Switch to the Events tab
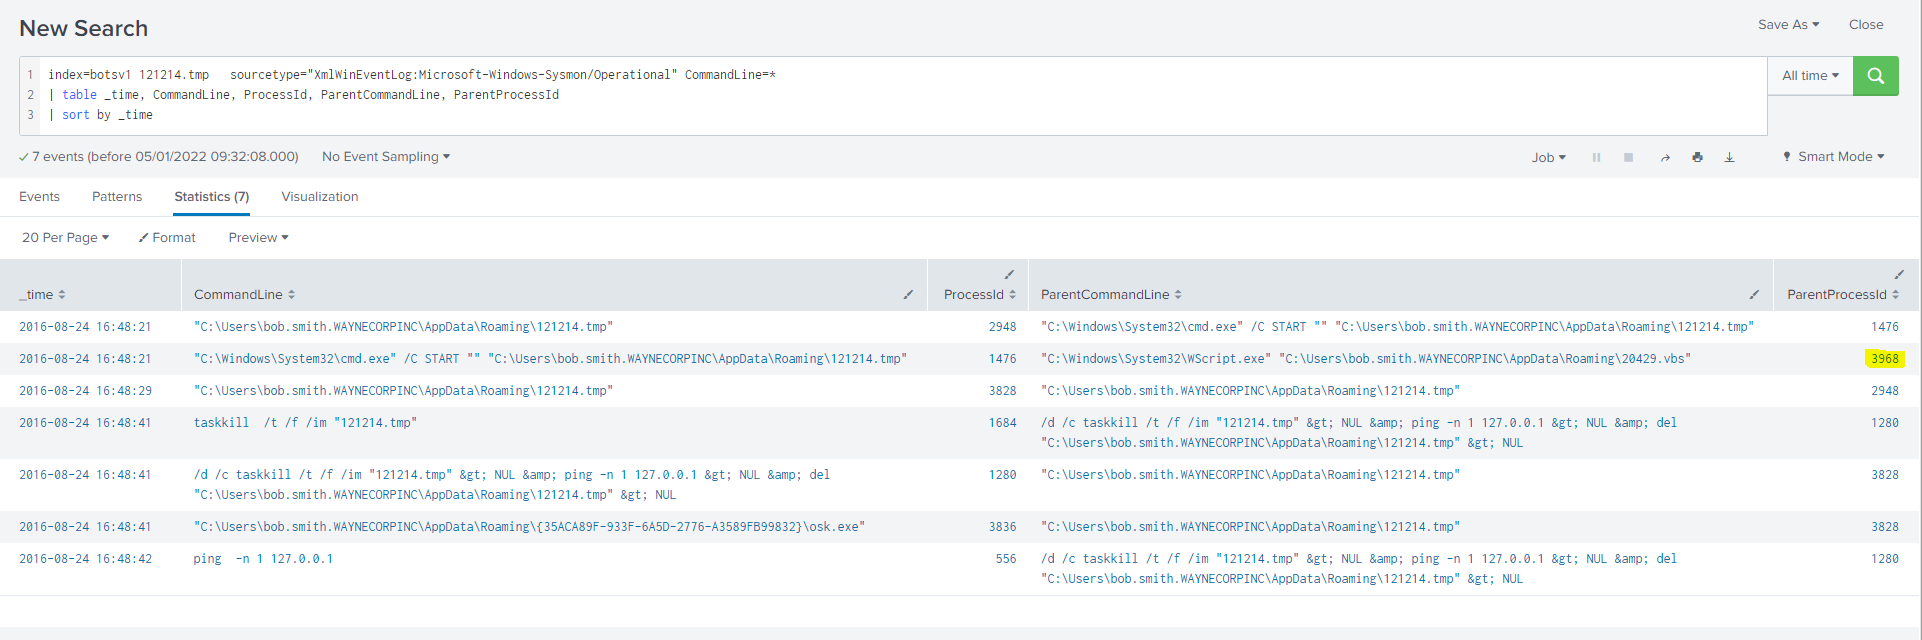Viewport: 1922px width, 640px height. coord(39,197)
